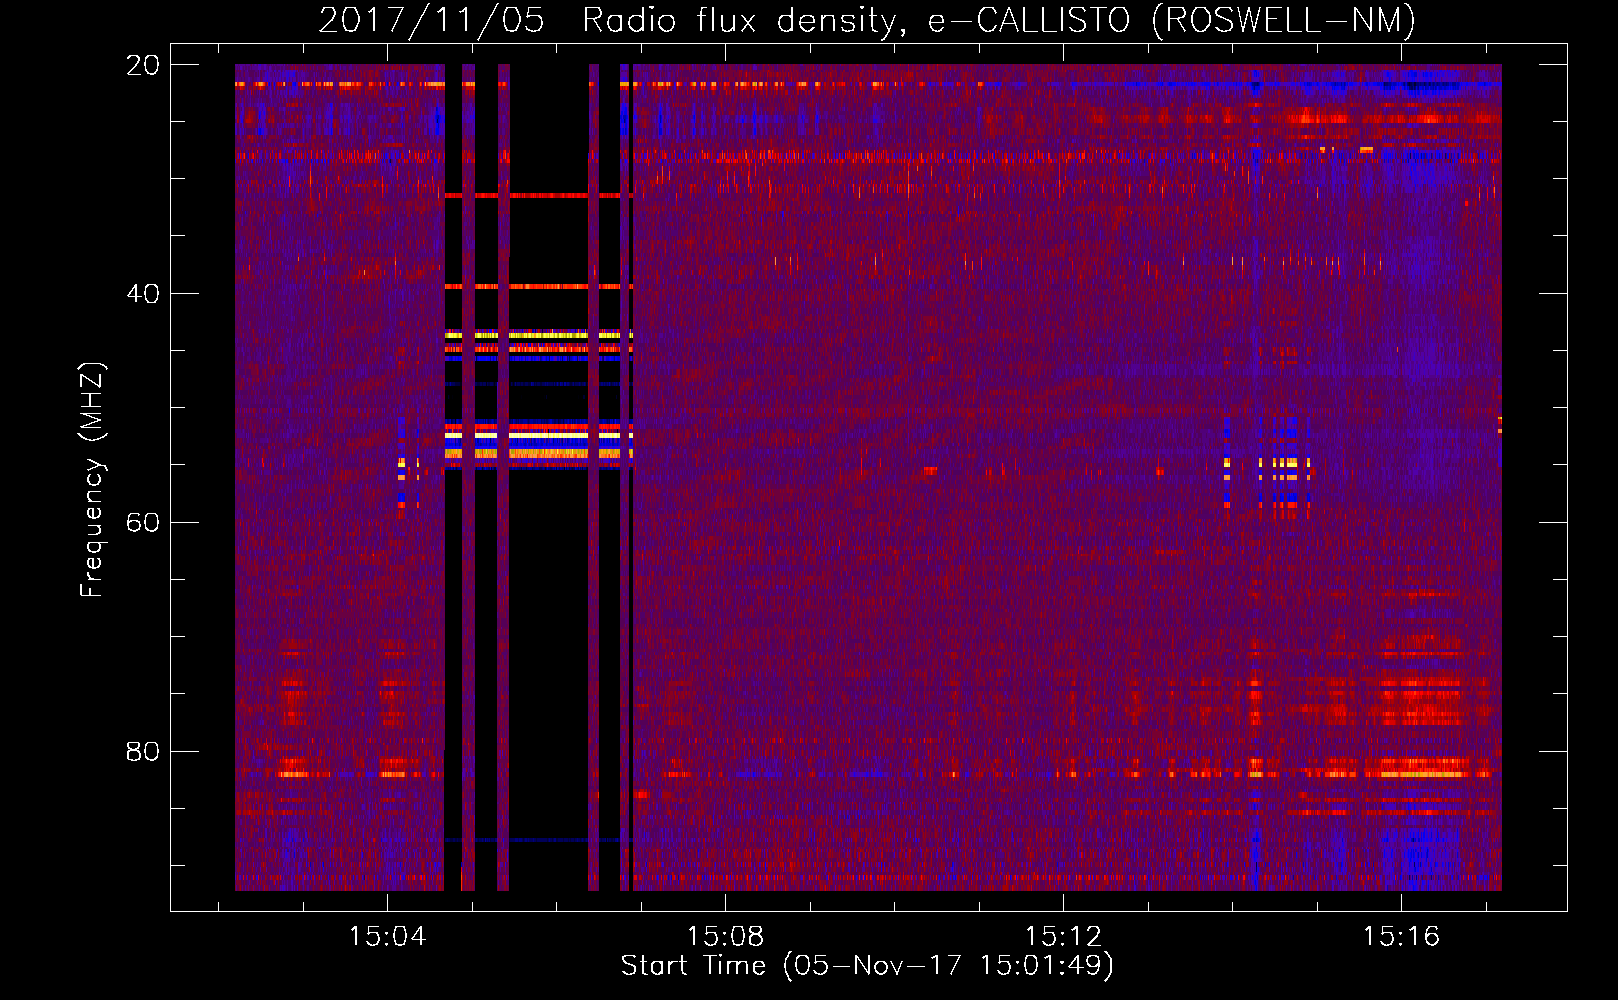Click the time tick label '15:12'
The image size is (1618, 1000).
1063,936
